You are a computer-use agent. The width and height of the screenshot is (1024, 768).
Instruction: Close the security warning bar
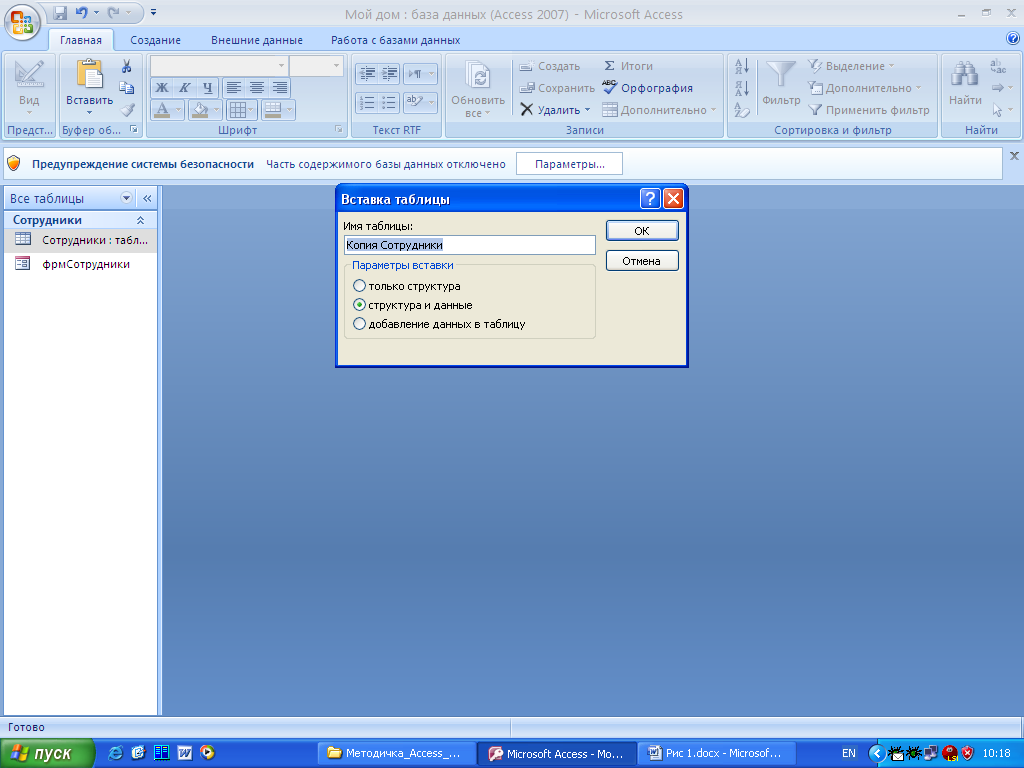(1014, 155)
